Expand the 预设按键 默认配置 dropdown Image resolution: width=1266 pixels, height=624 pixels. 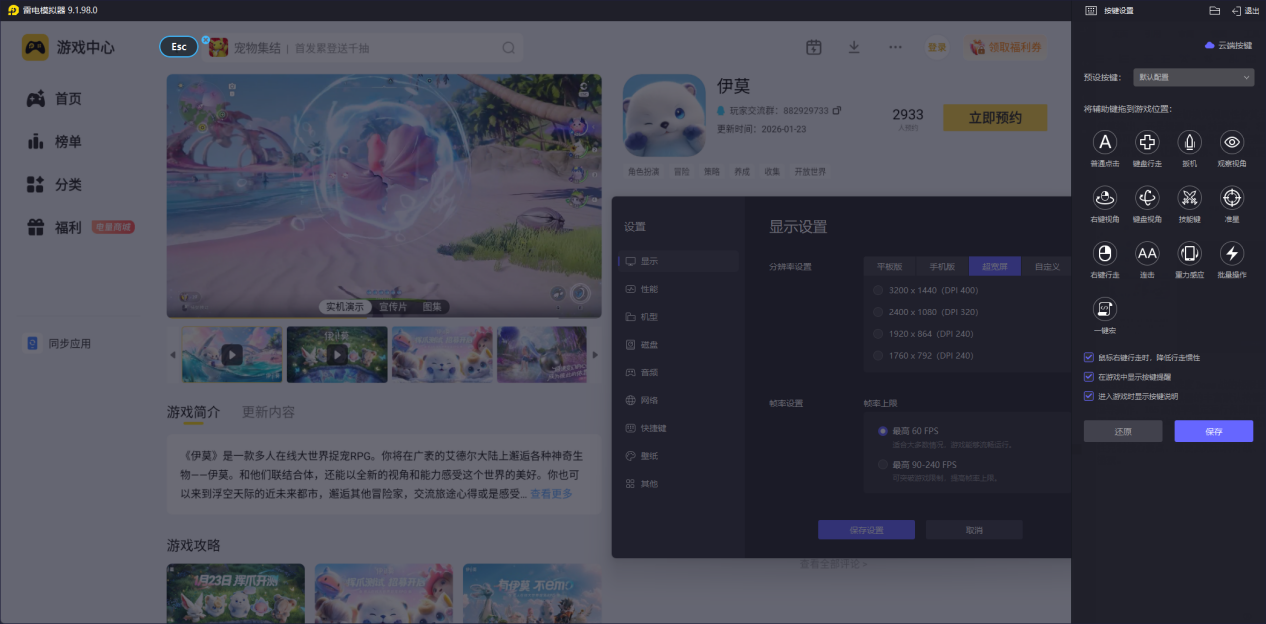(x=1193, y=77)
